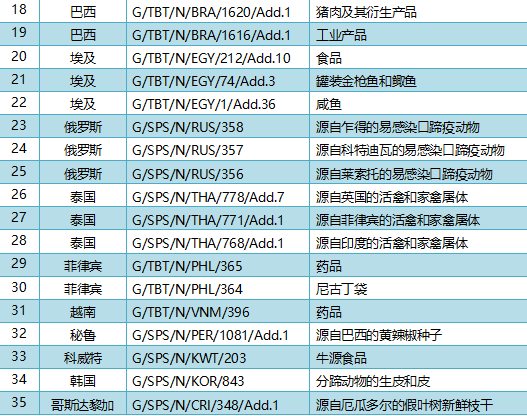Click notification G/SPS/N/RUS/356
The image size is (527, 416).
tap(188, 174)
